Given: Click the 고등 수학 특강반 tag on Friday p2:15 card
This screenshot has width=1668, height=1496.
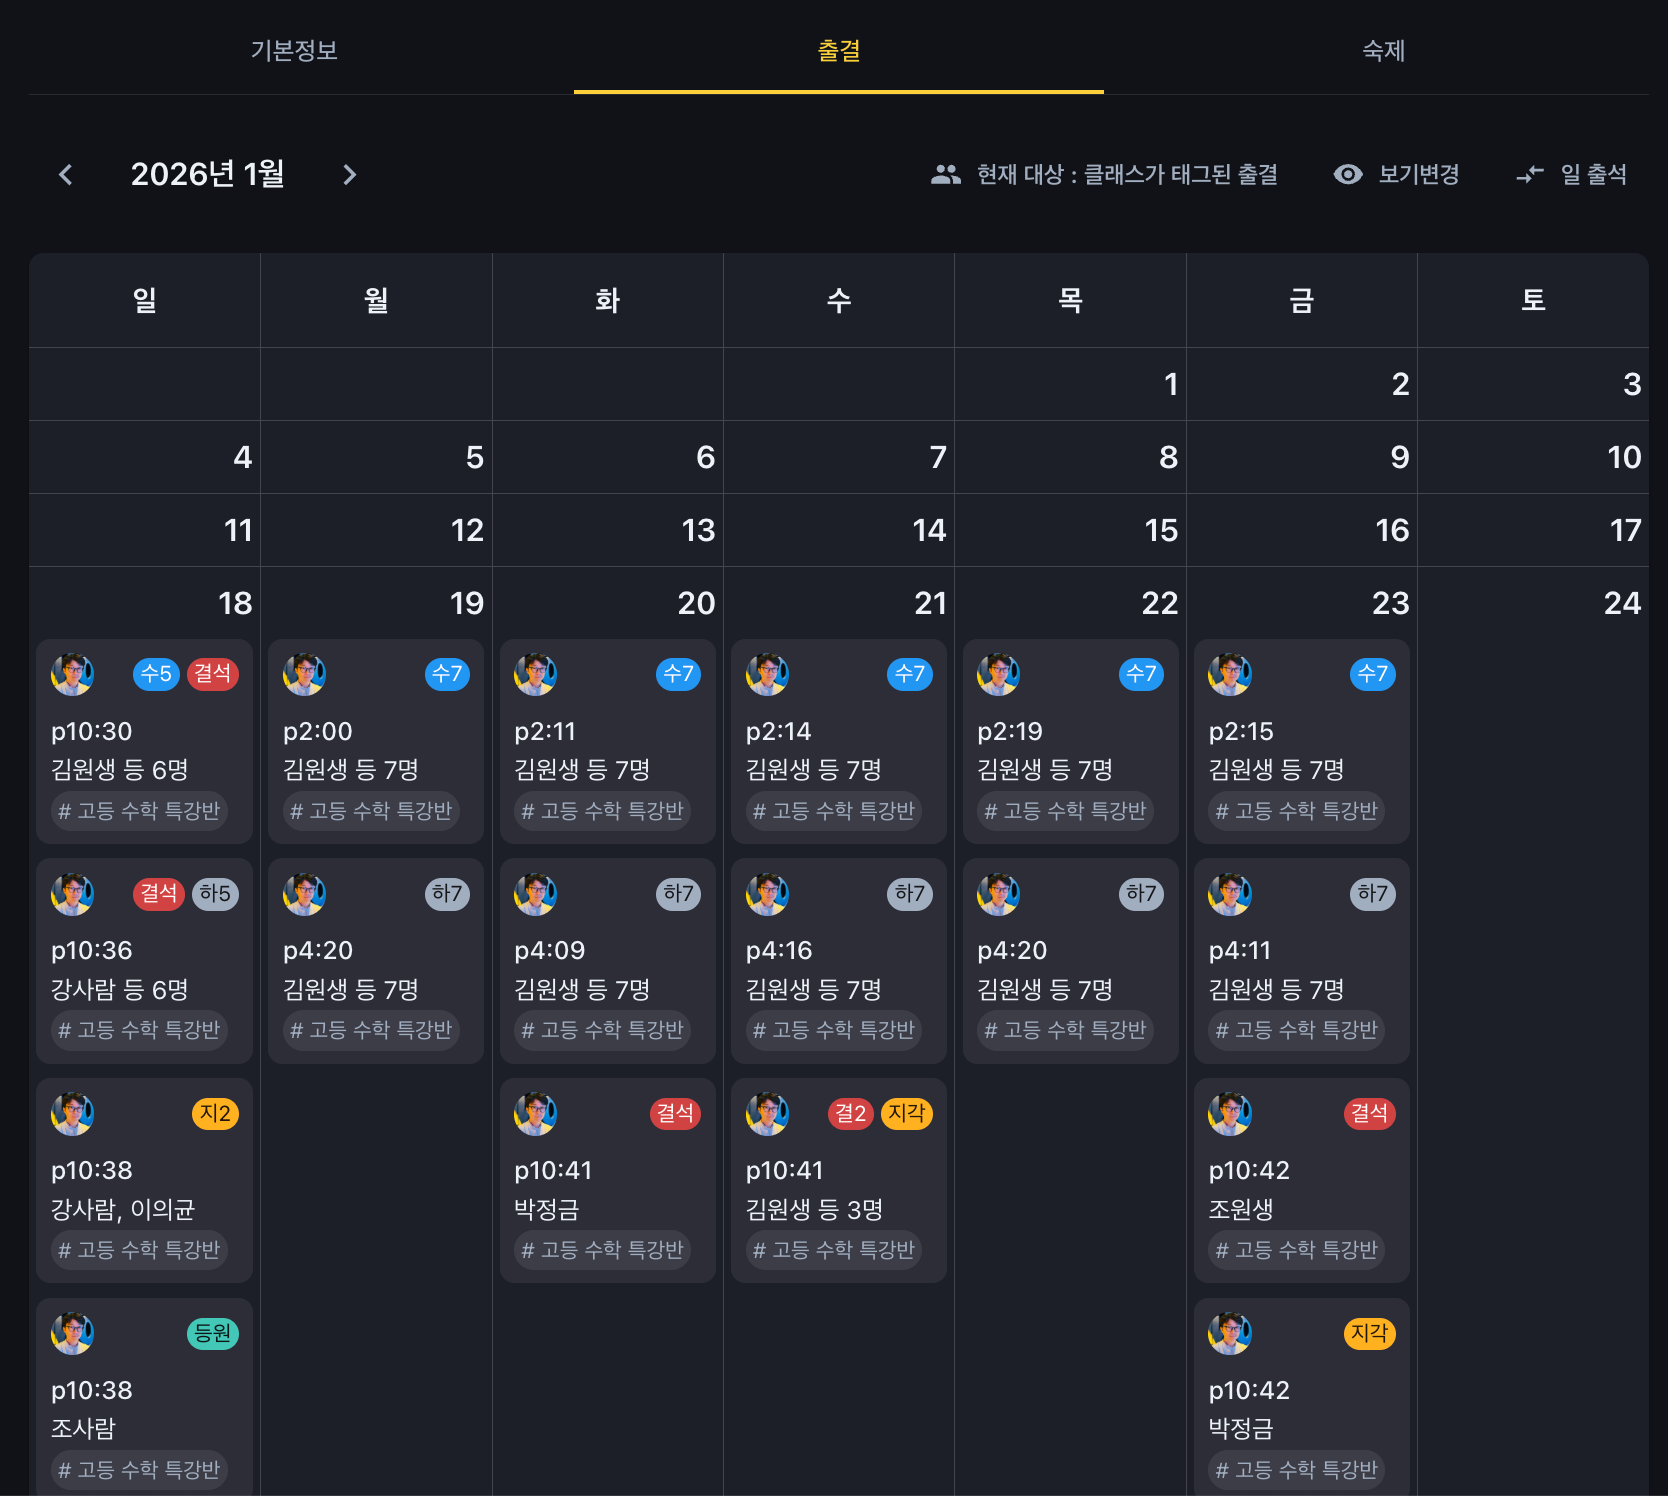Looking at the screenshot, I should click(x=1296, y=811).
